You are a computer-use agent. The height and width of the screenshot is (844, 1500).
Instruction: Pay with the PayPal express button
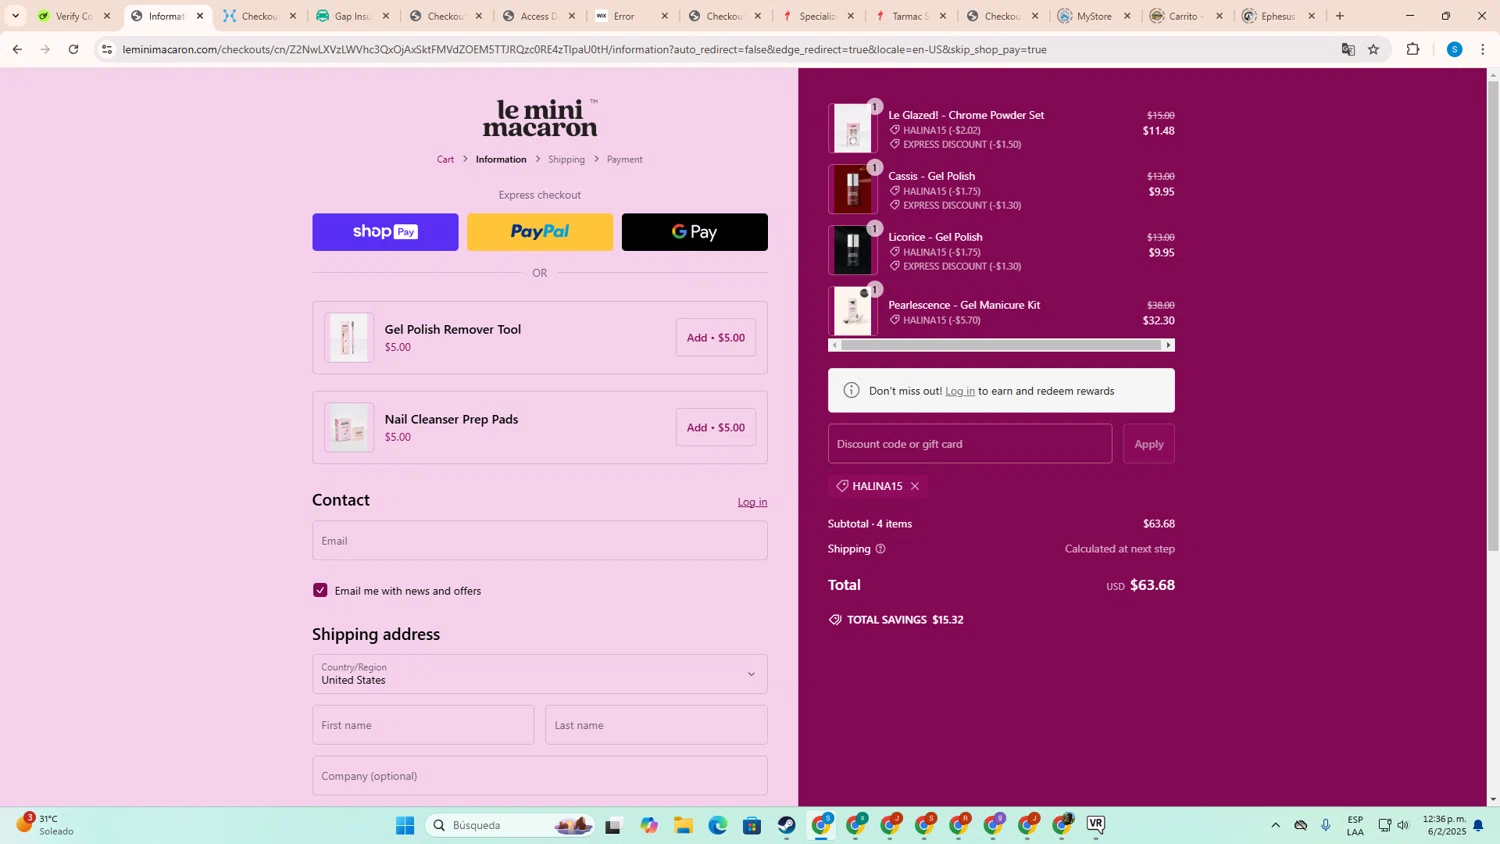coord(539,232)
